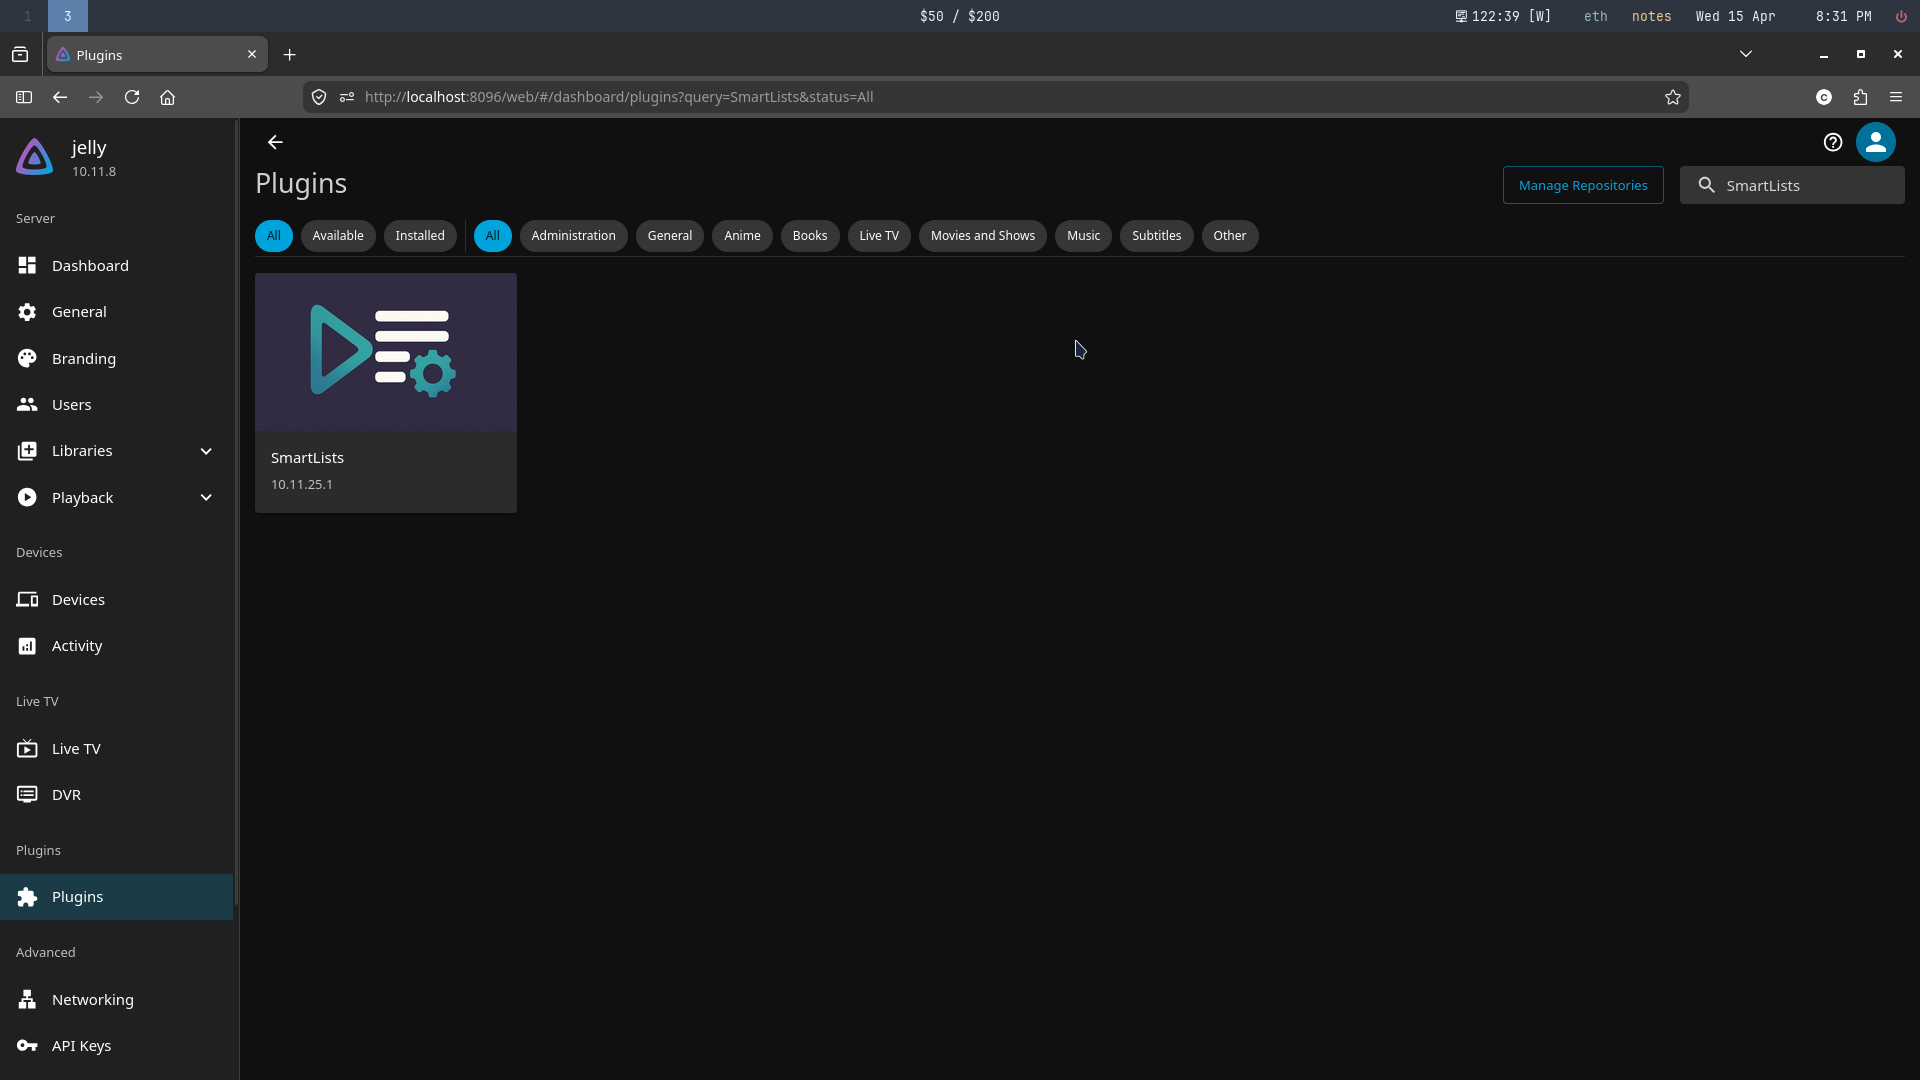Click the SmartLists version 10.11.25.1 text
The height and width of the screenshot is (1080, 1920).
click(x=302, y=485)
